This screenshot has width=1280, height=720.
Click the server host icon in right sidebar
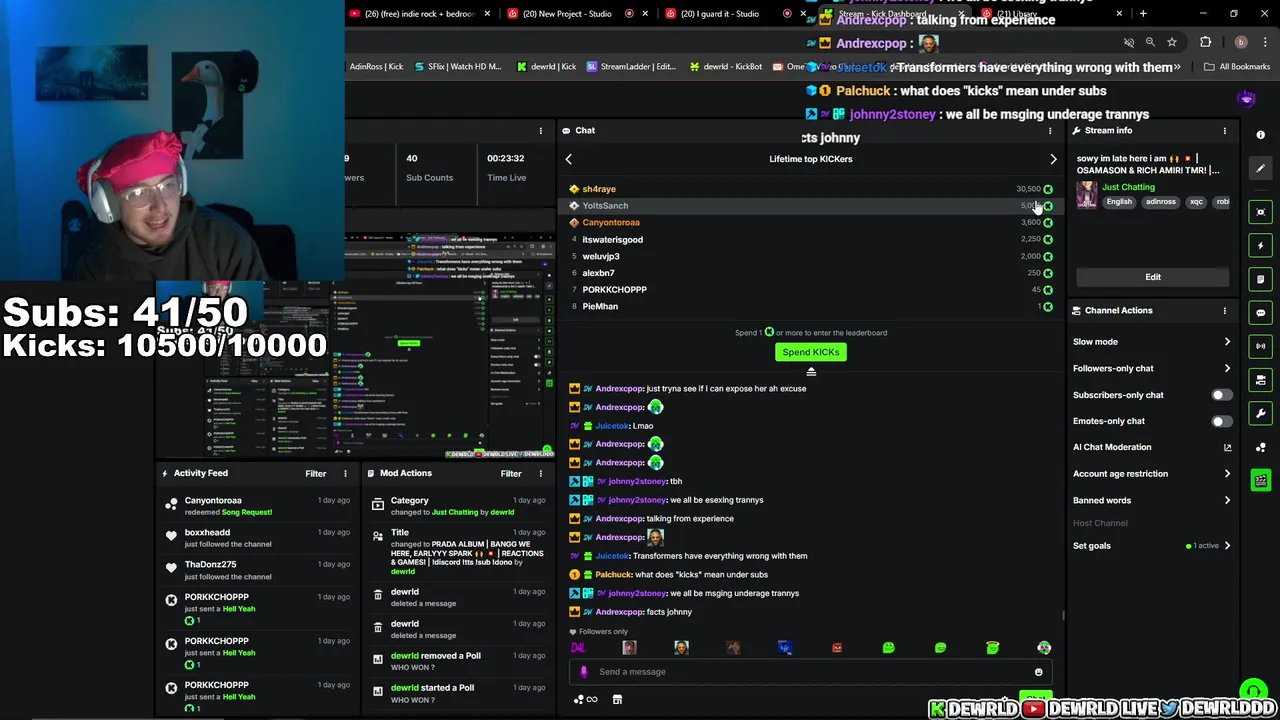1260,380
